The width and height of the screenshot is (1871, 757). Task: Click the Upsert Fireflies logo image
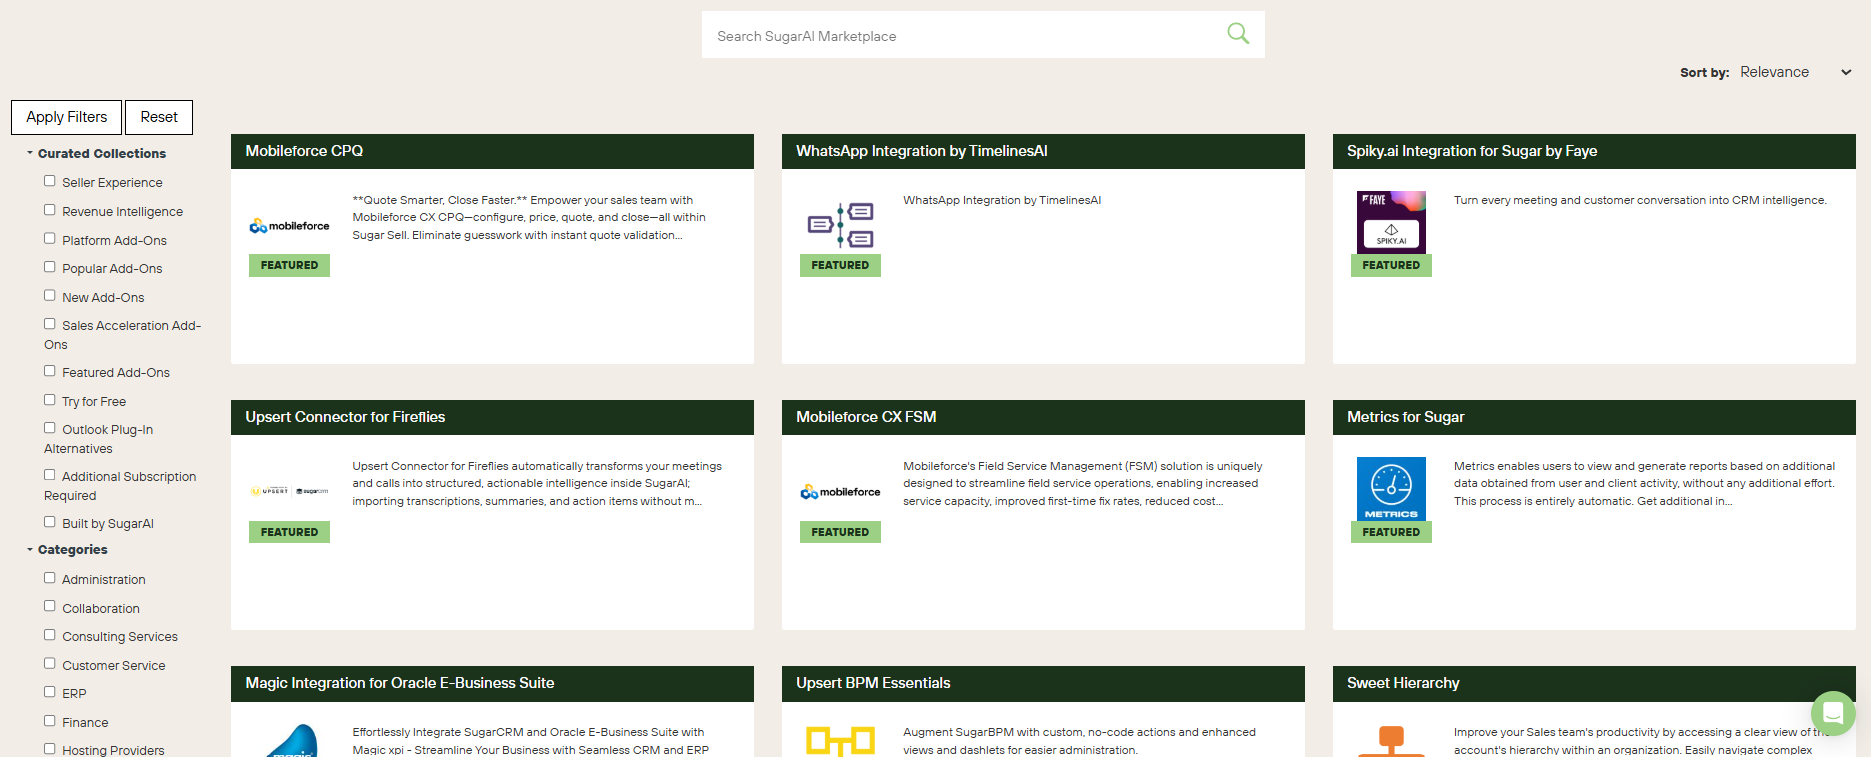tap(289, 491)
